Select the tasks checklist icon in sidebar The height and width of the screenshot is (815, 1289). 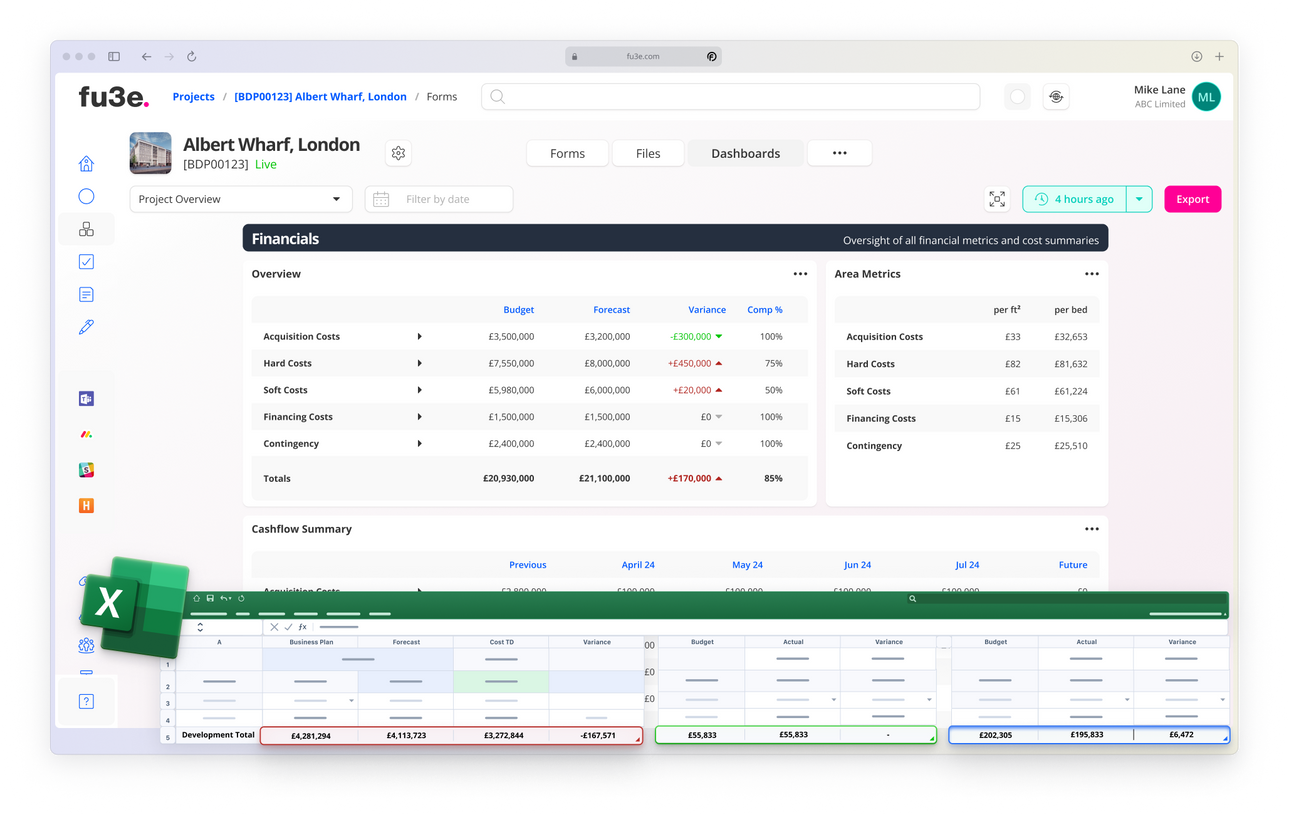click(86, 261)
